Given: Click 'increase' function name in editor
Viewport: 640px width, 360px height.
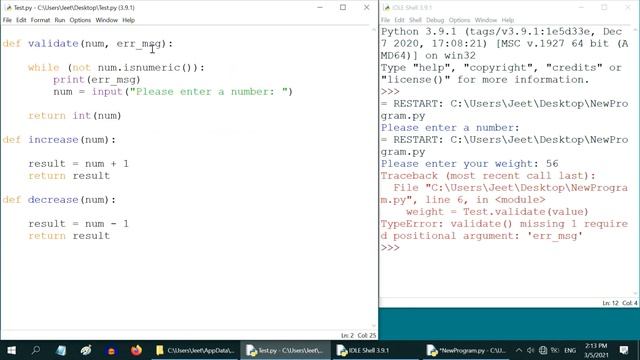Looking at the screenshot, I should (53, 140).
